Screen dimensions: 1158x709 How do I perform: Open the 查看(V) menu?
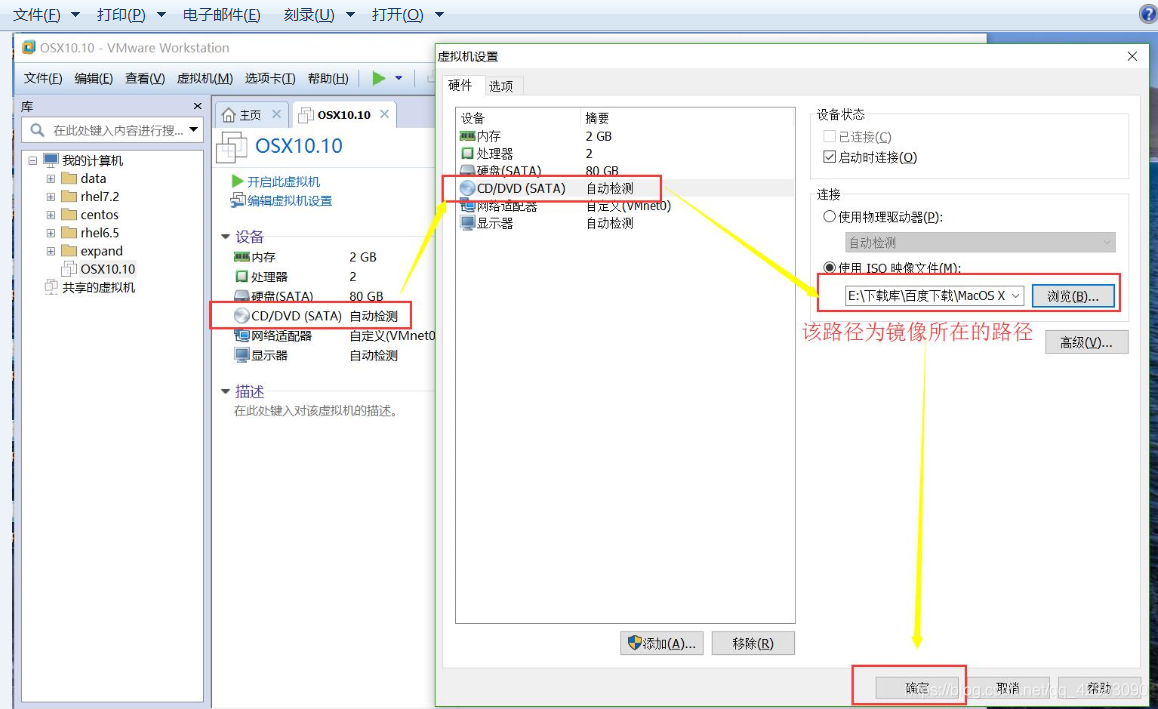[145, 78]
